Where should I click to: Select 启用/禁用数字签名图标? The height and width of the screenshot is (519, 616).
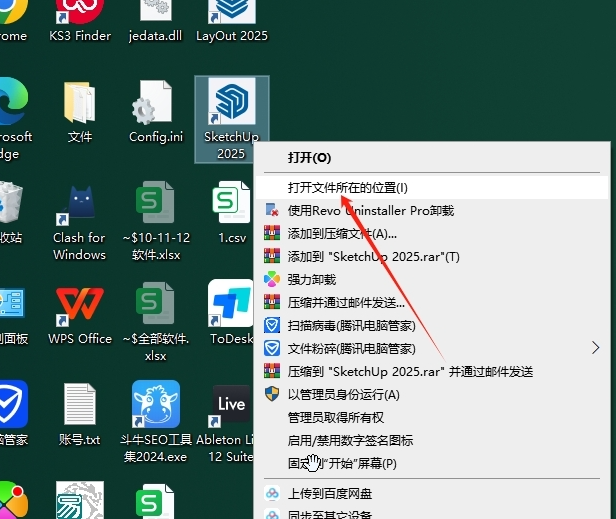click(431, 440)
